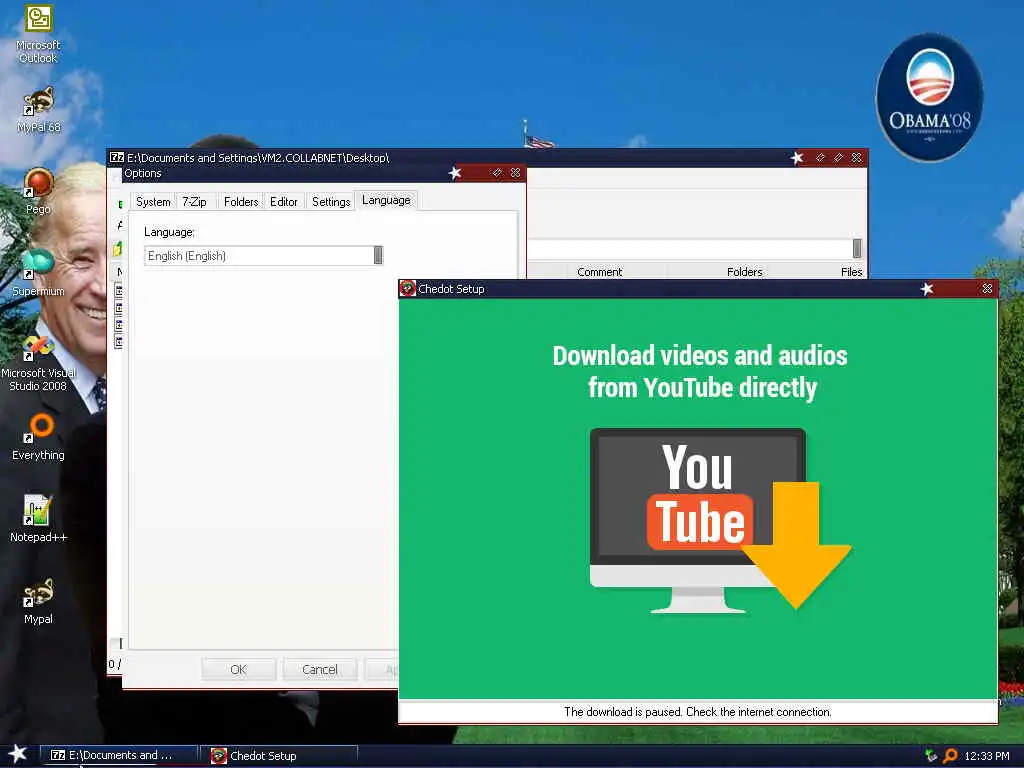Minimize the 7-Zip file manager window
The width and height of the screenshot is (1024, 768).
pyautogui.click(x=820, y=157)
